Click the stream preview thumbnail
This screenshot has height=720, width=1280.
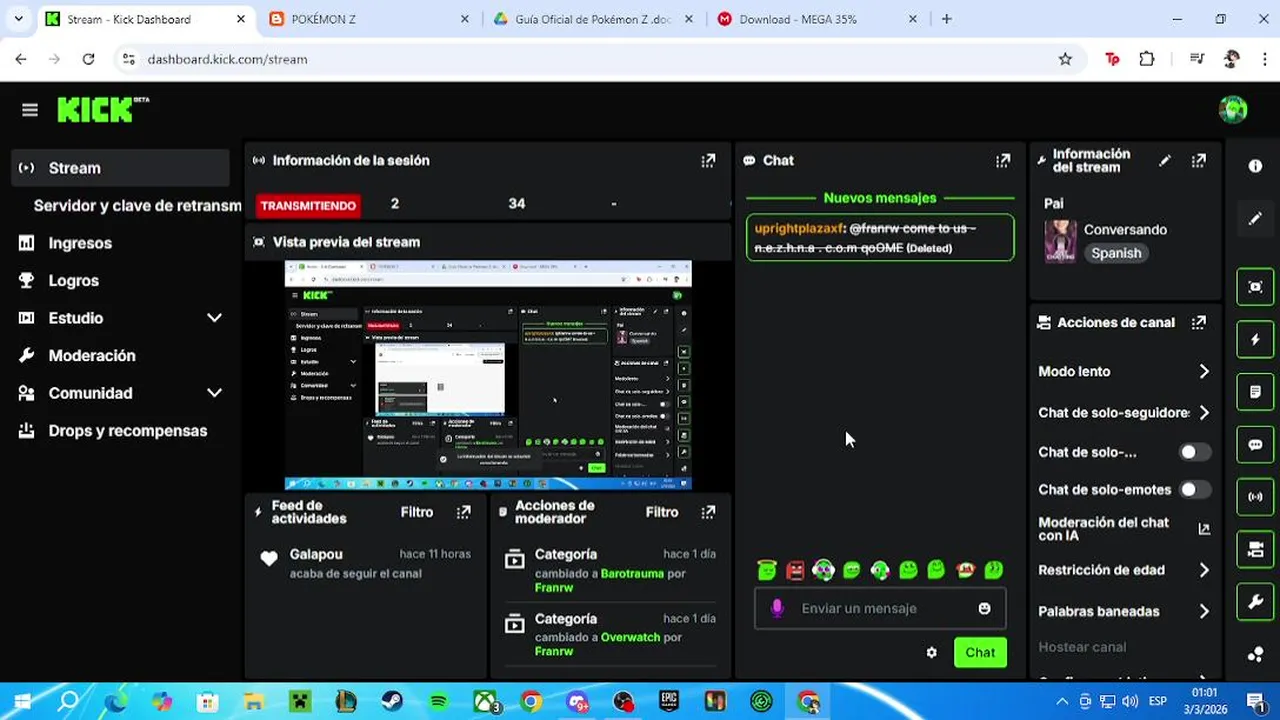[488, 375]
